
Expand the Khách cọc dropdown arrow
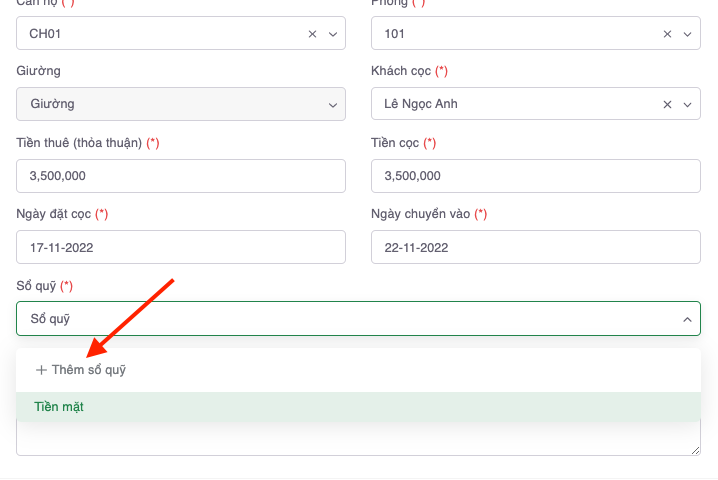(687, 104)
